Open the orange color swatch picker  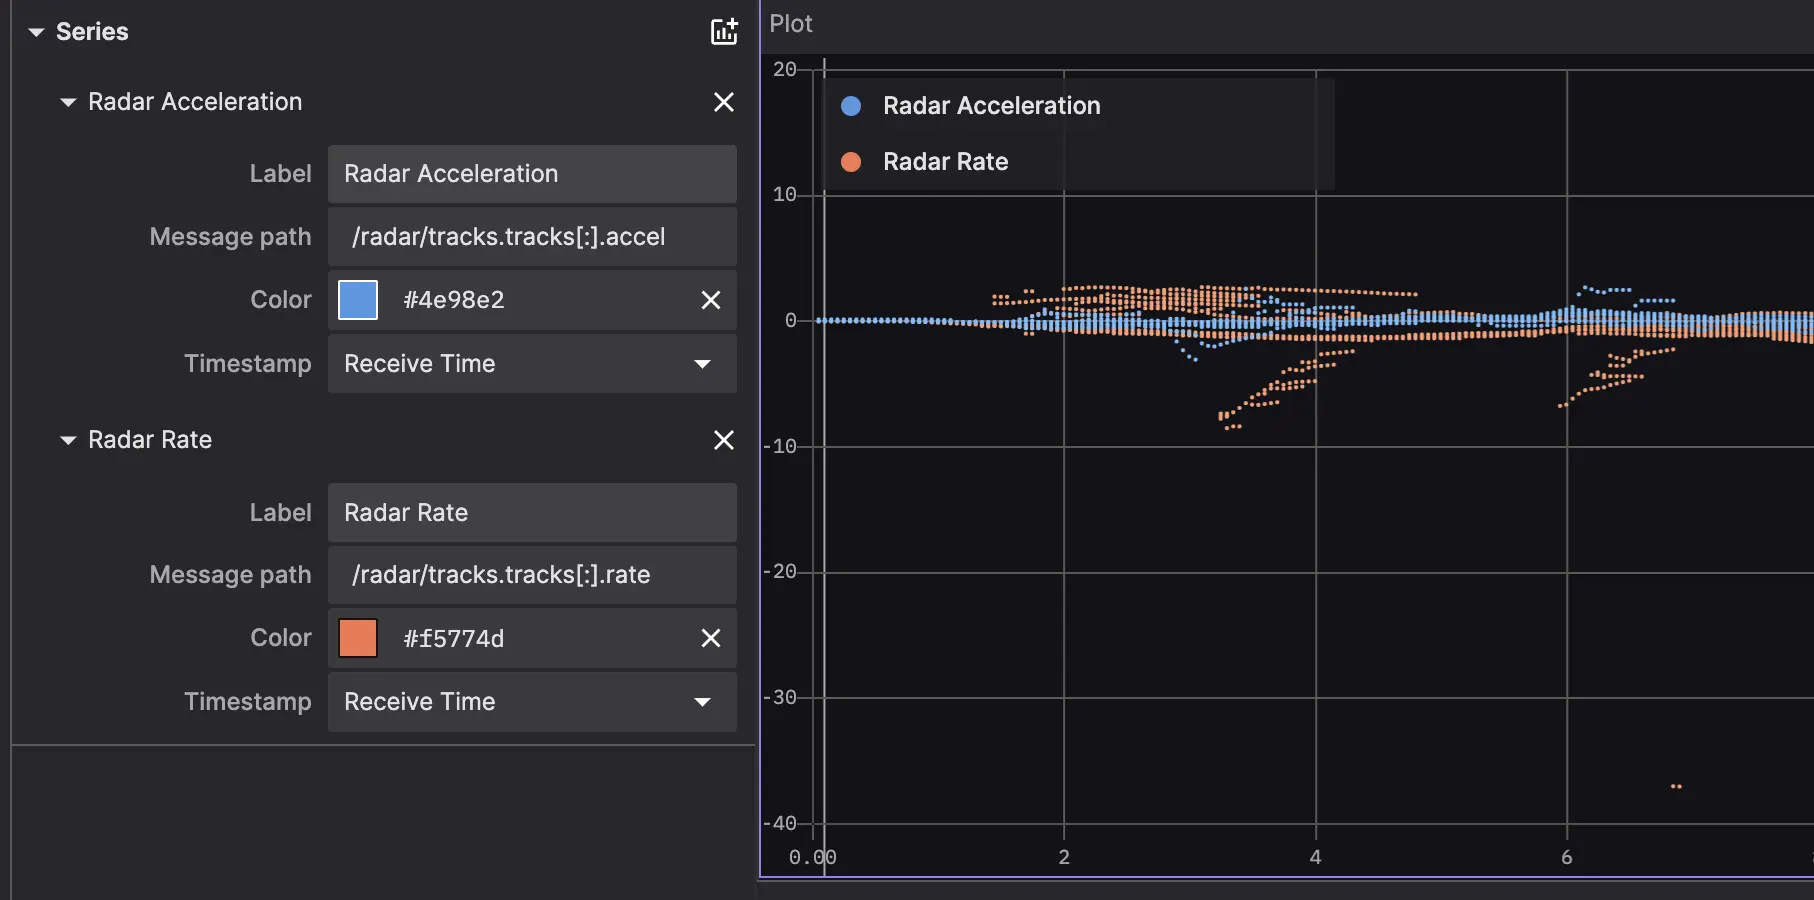(x=358, y=638)
